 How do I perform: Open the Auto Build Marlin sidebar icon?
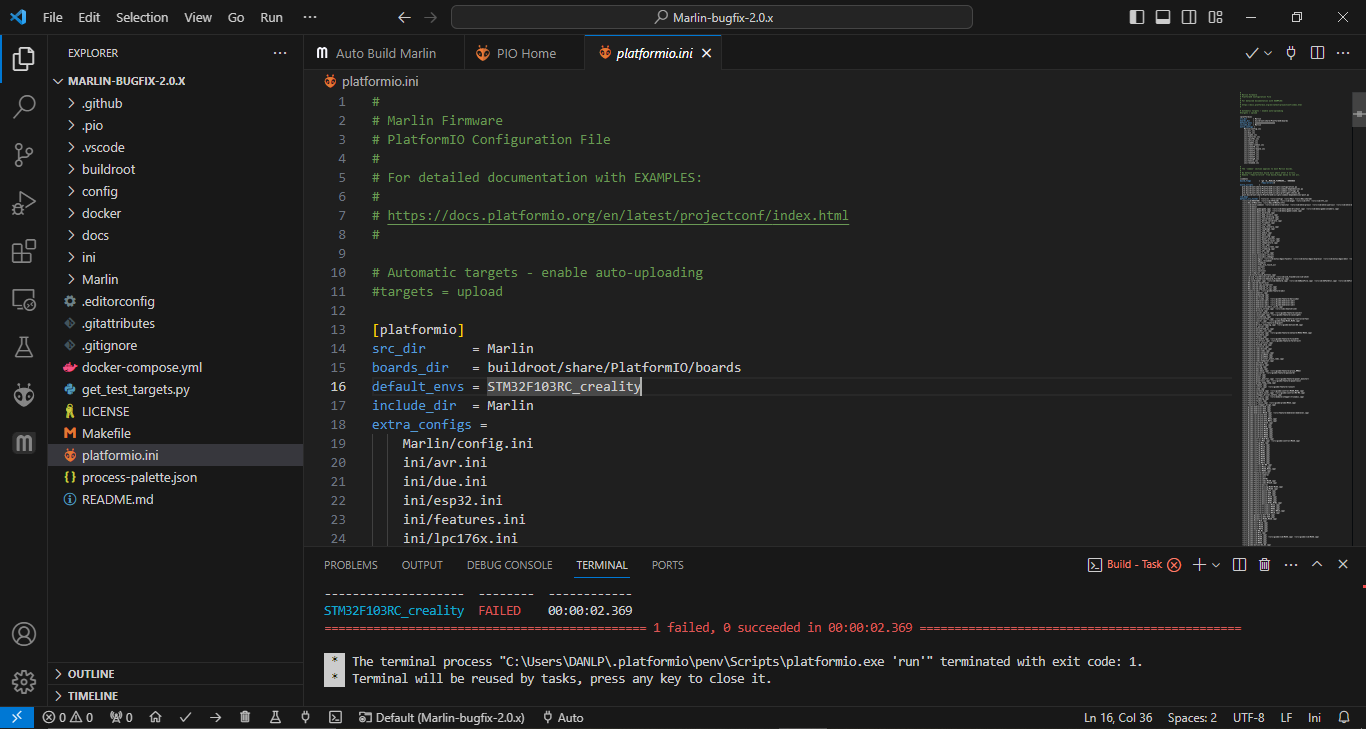23,443
